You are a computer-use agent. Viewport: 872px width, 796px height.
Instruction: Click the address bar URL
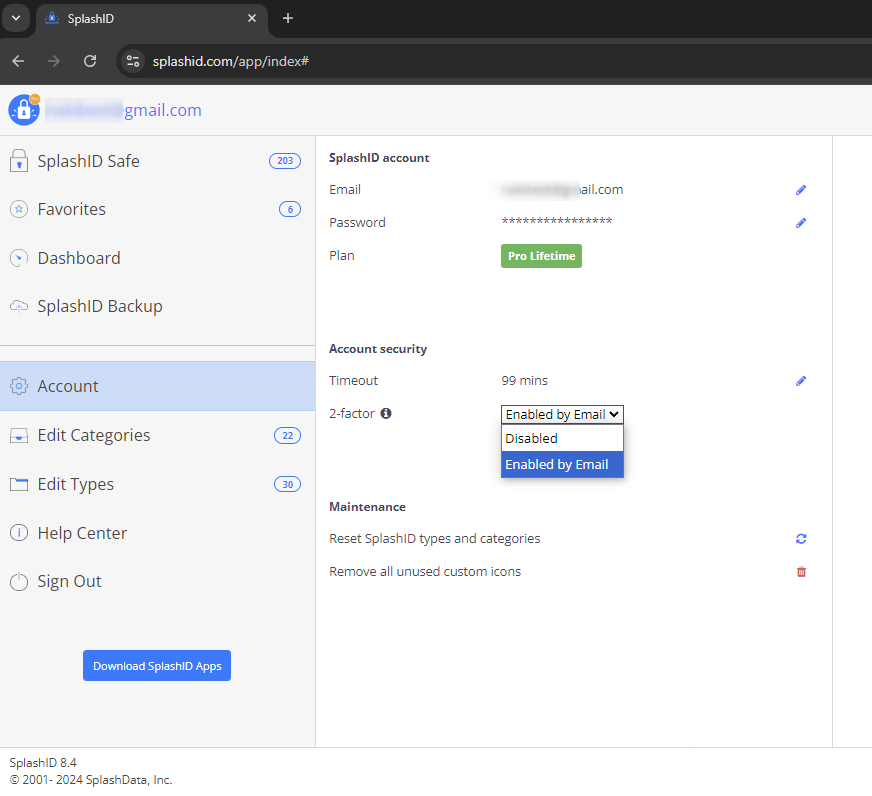(231, 61)
